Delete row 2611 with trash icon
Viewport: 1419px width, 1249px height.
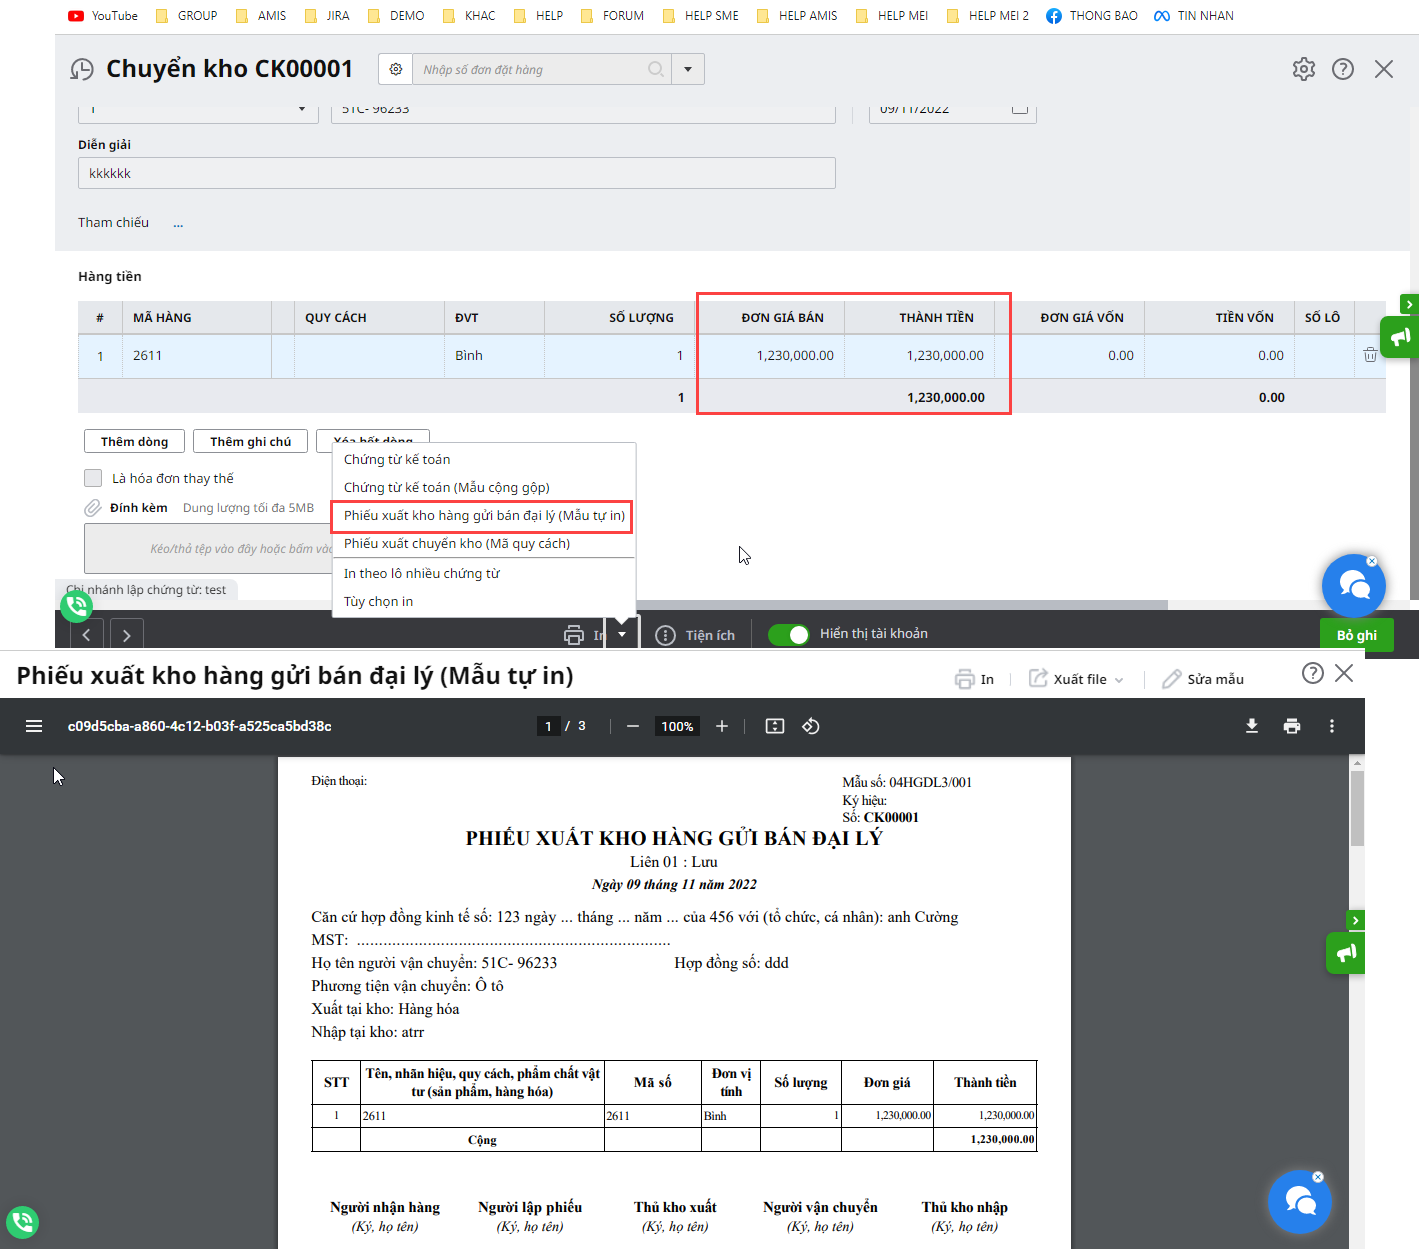pos(1370,355)
